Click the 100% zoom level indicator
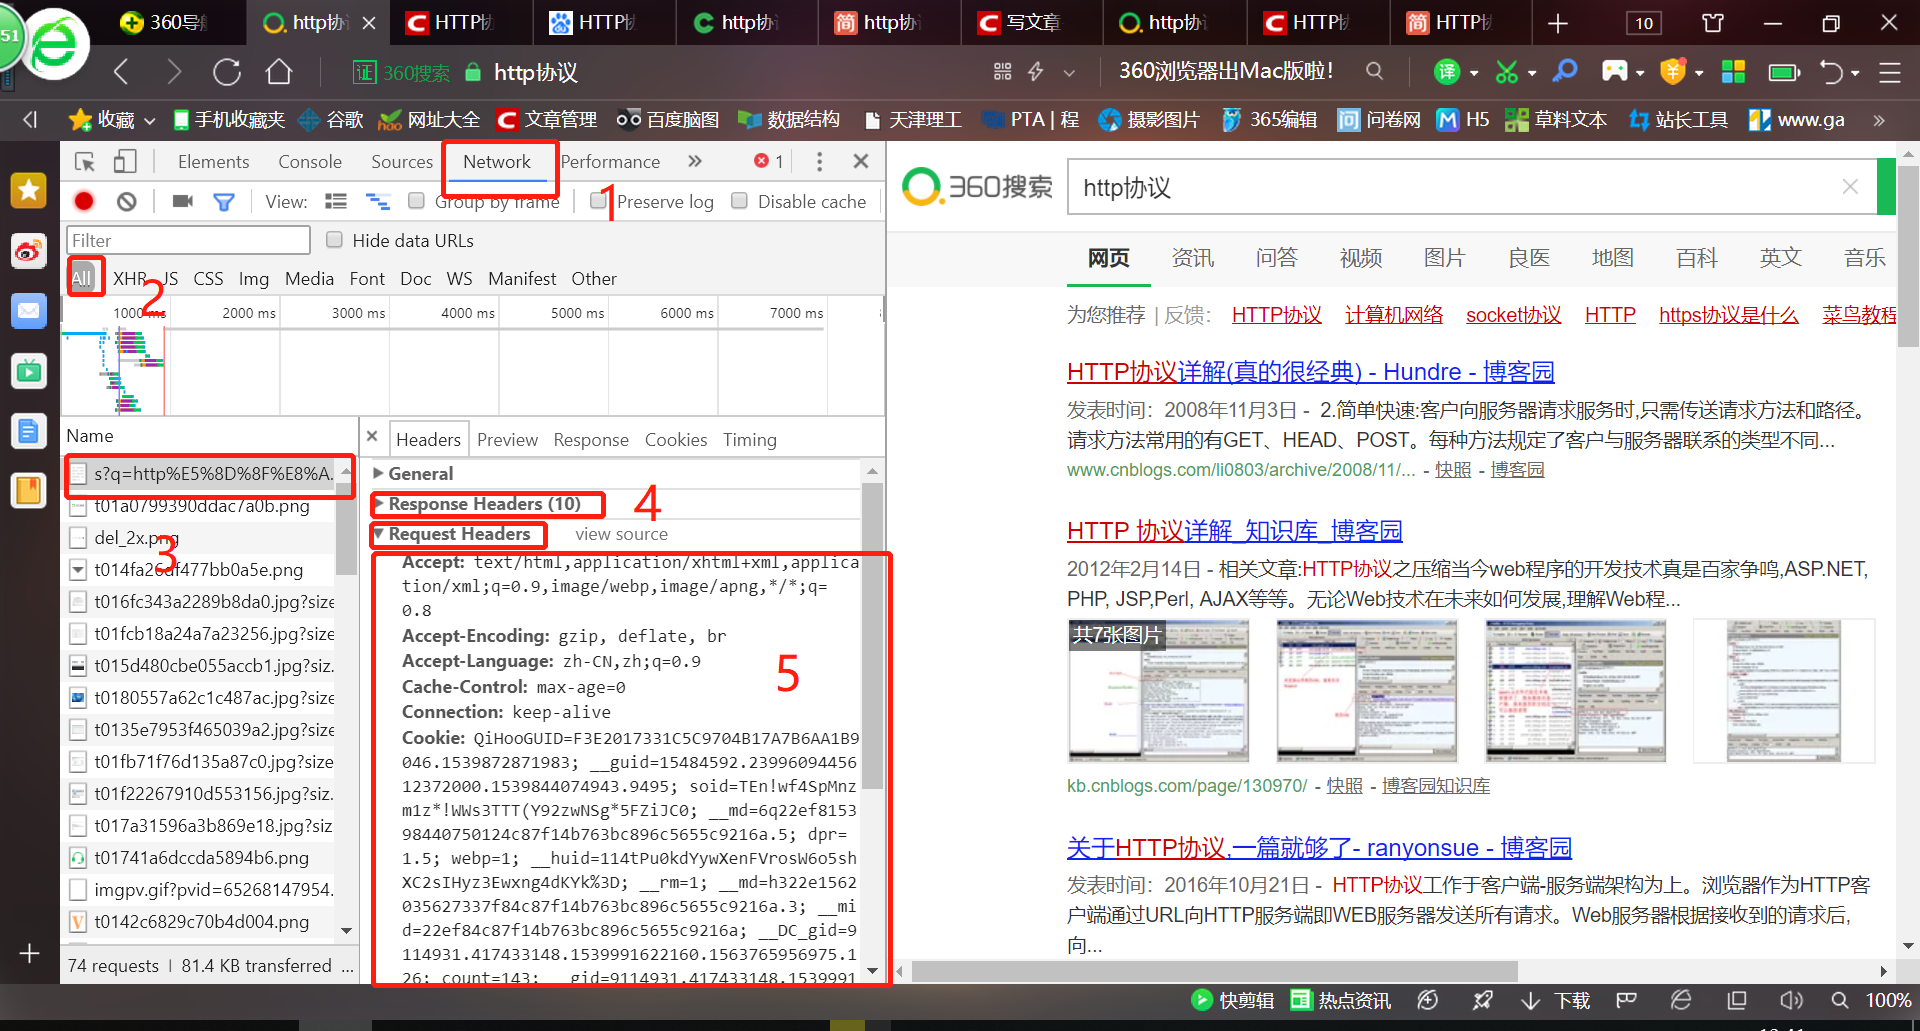 tap(1888, 1000)
